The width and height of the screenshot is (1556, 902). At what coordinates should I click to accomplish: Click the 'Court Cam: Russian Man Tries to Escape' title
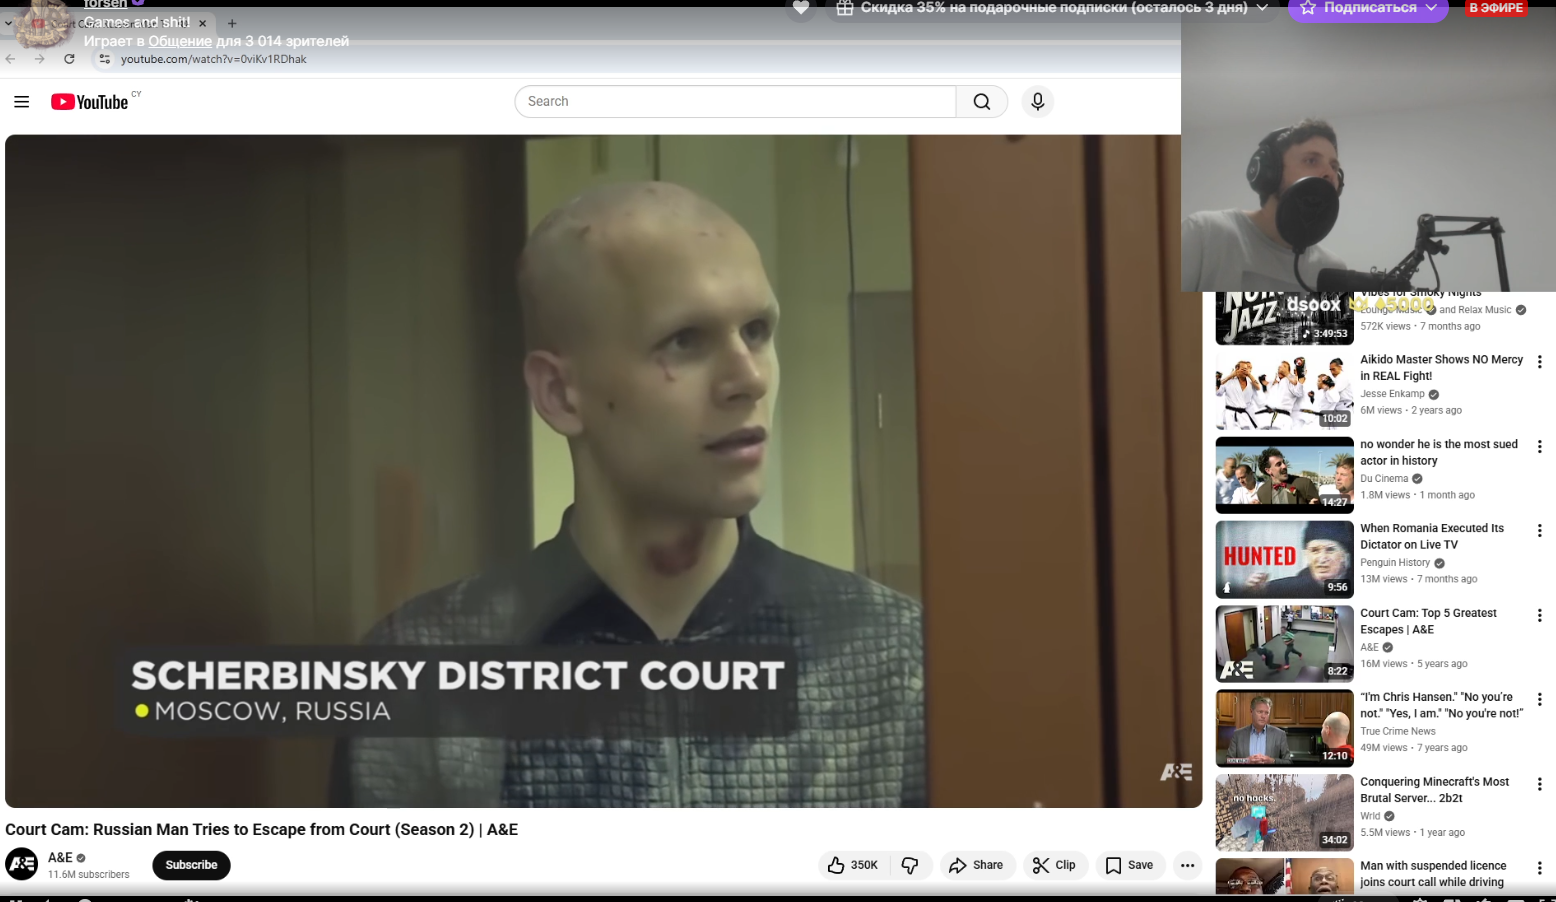pyautogui.click(x=261, y=830)
